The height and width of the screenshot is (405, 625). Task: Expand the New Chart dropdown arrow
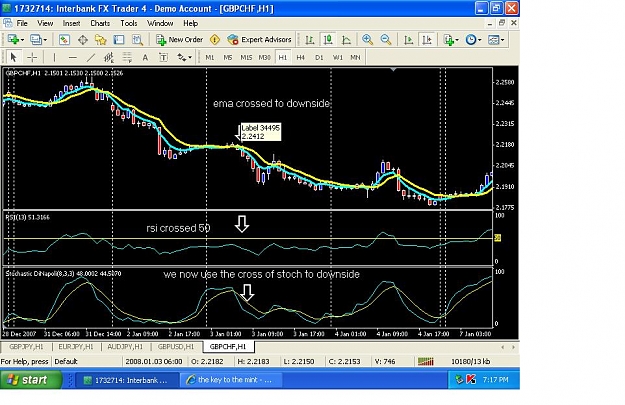[22, 40]
